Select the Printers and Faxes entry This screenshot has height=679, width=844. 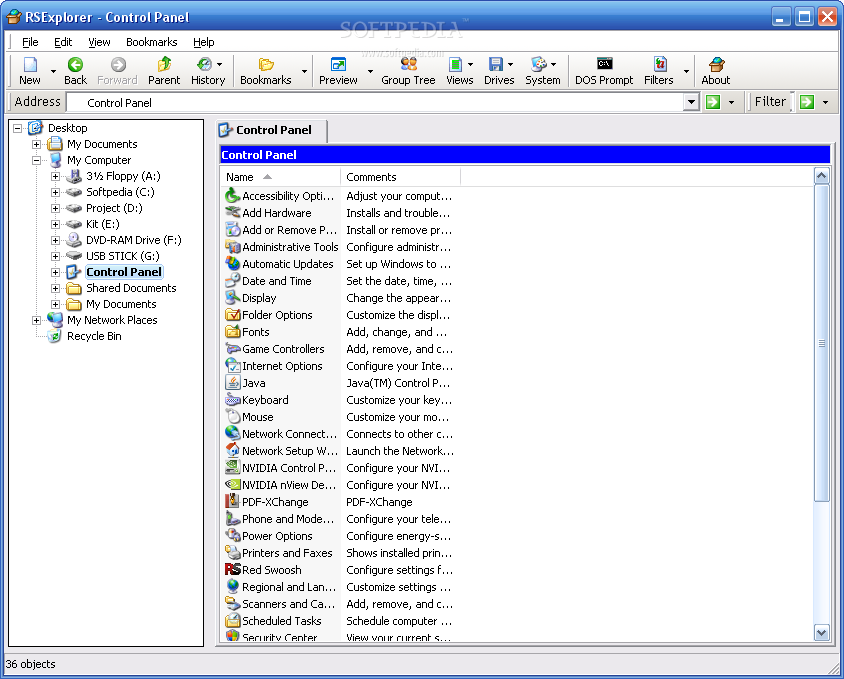[x=287, y=553]
